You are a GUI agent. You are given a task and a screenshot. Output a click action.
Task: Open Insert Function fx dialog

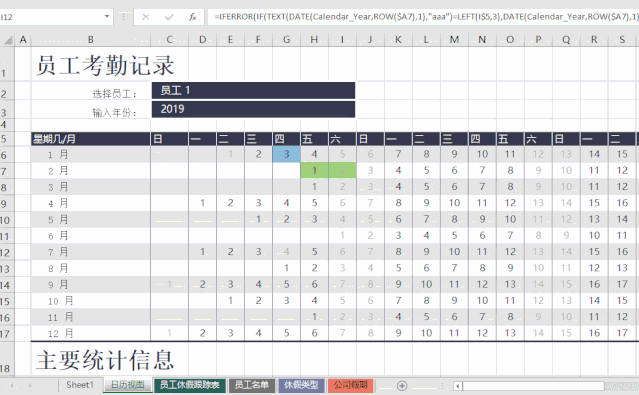(192, 17)
